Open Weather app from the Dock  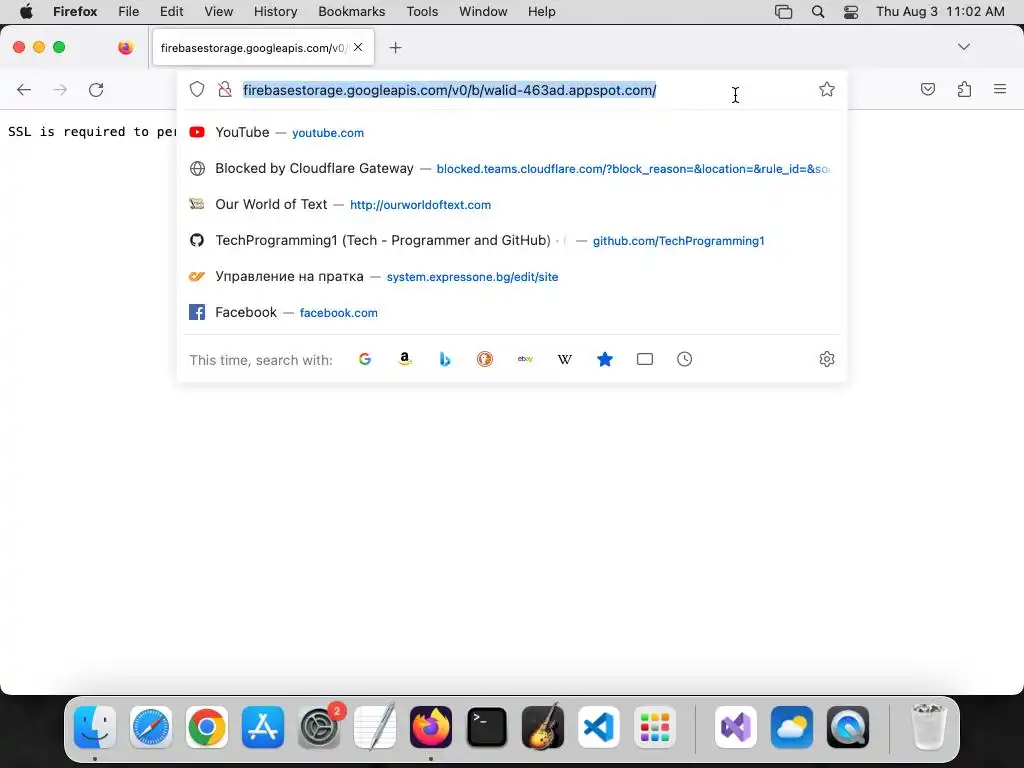pos(792,727)
